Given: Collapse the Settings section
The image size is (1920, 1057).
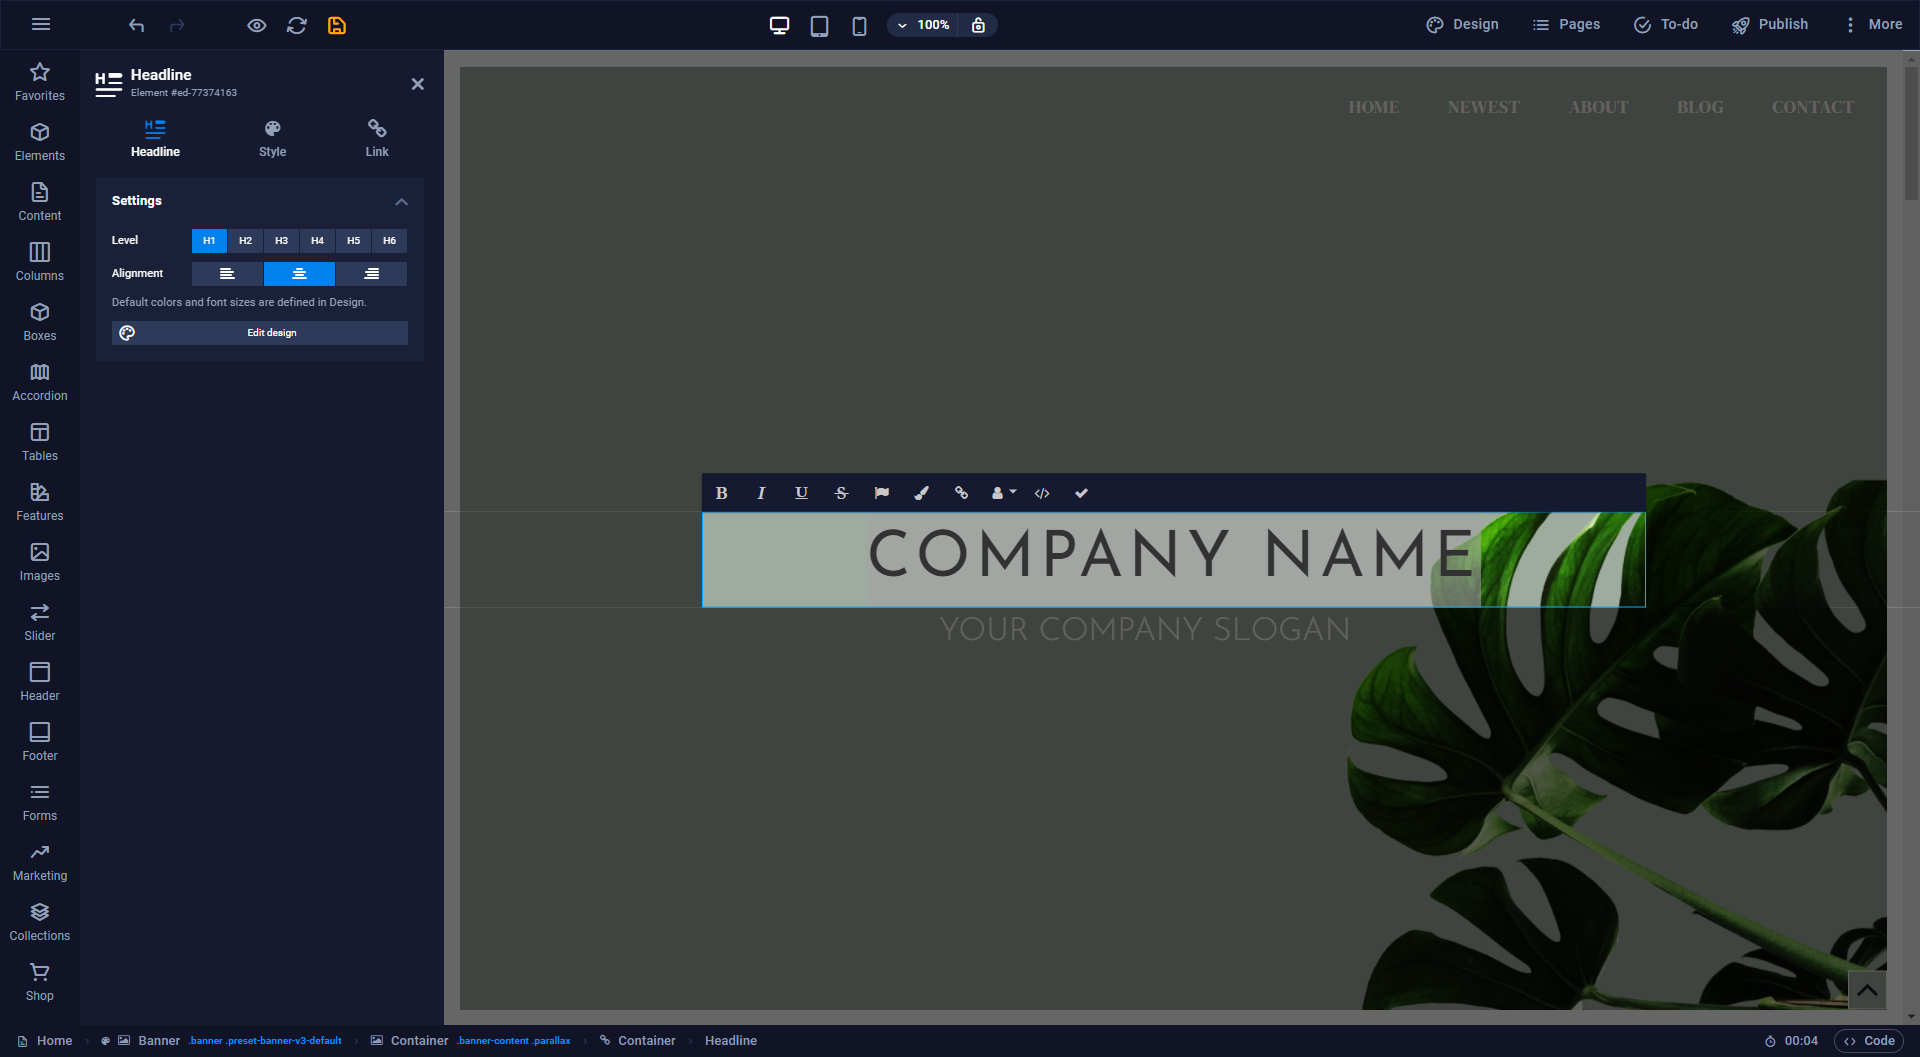Looking at the screenshot, I should coord(401,201).
